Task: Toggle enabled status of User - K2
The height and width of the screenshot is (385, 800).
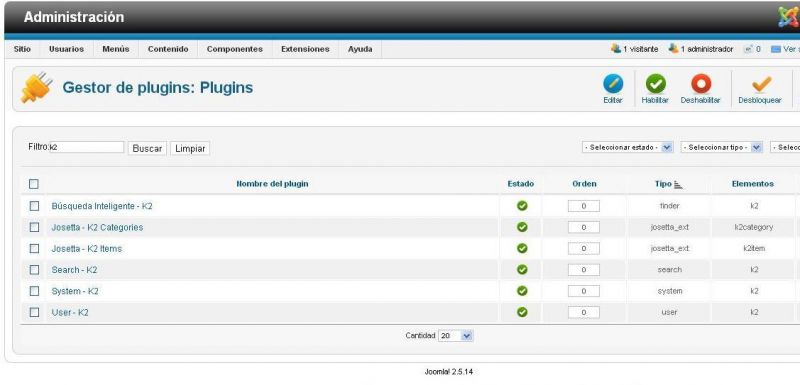Action: point(522,312)
